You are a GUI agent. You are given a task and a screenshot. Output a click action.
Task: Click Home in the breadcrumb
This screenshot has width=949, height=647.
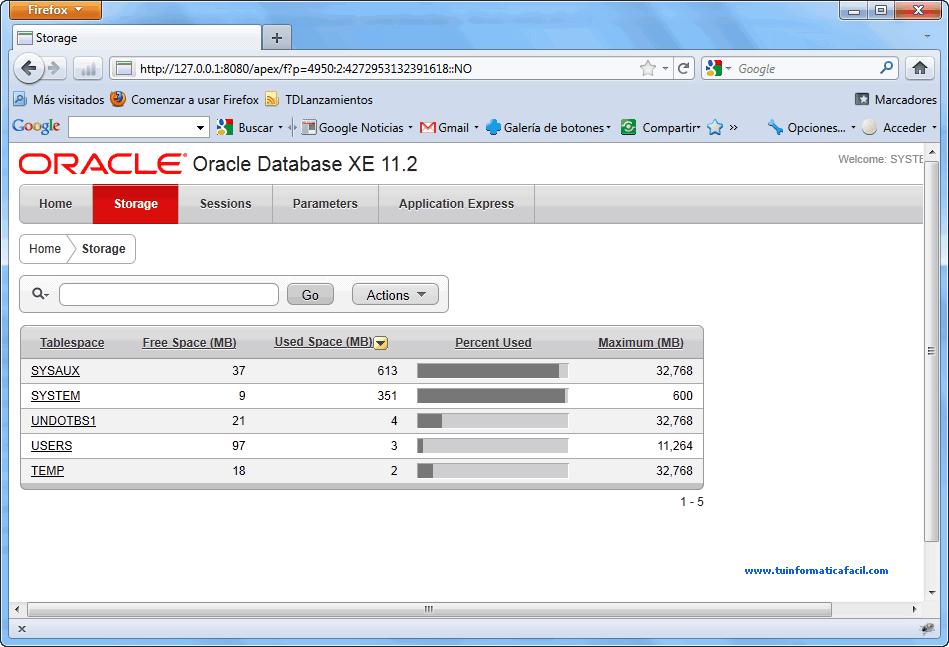point(45,249)
